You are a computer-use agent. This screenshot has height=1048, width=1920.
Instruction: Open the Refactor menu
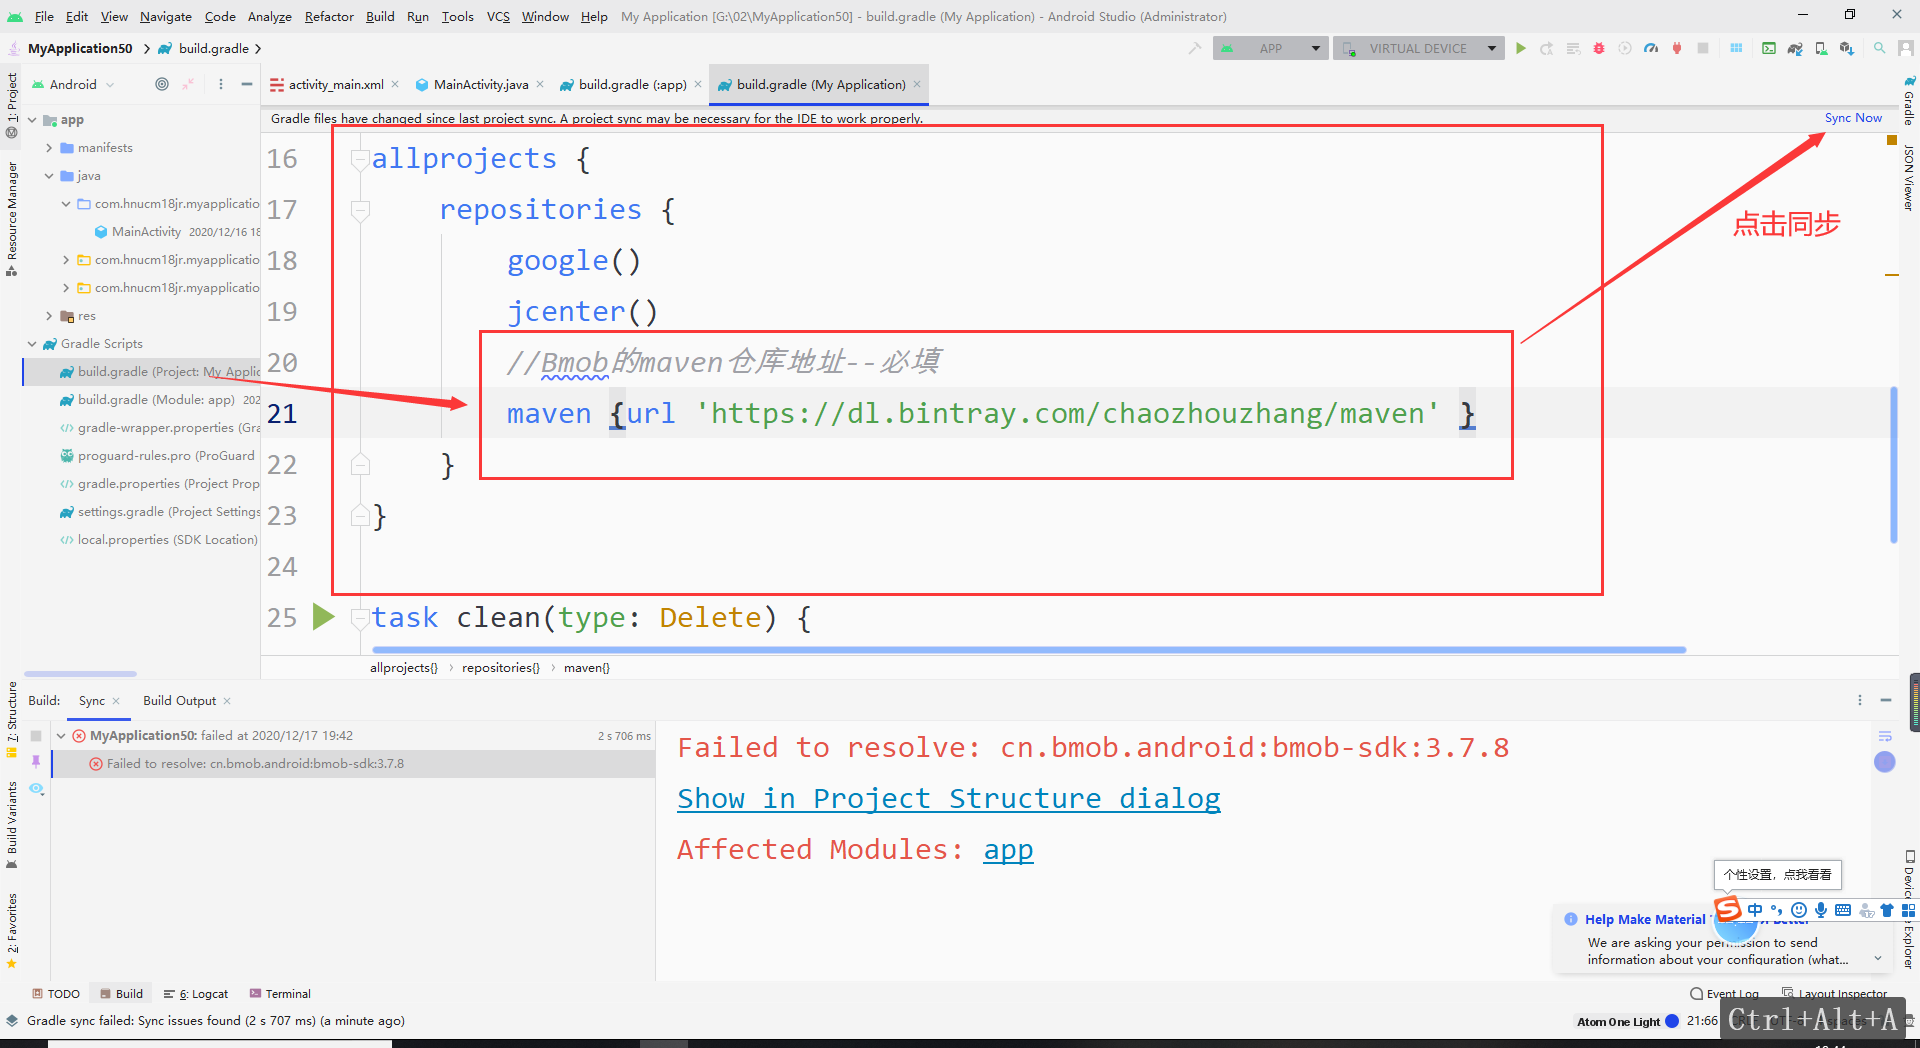329,16
